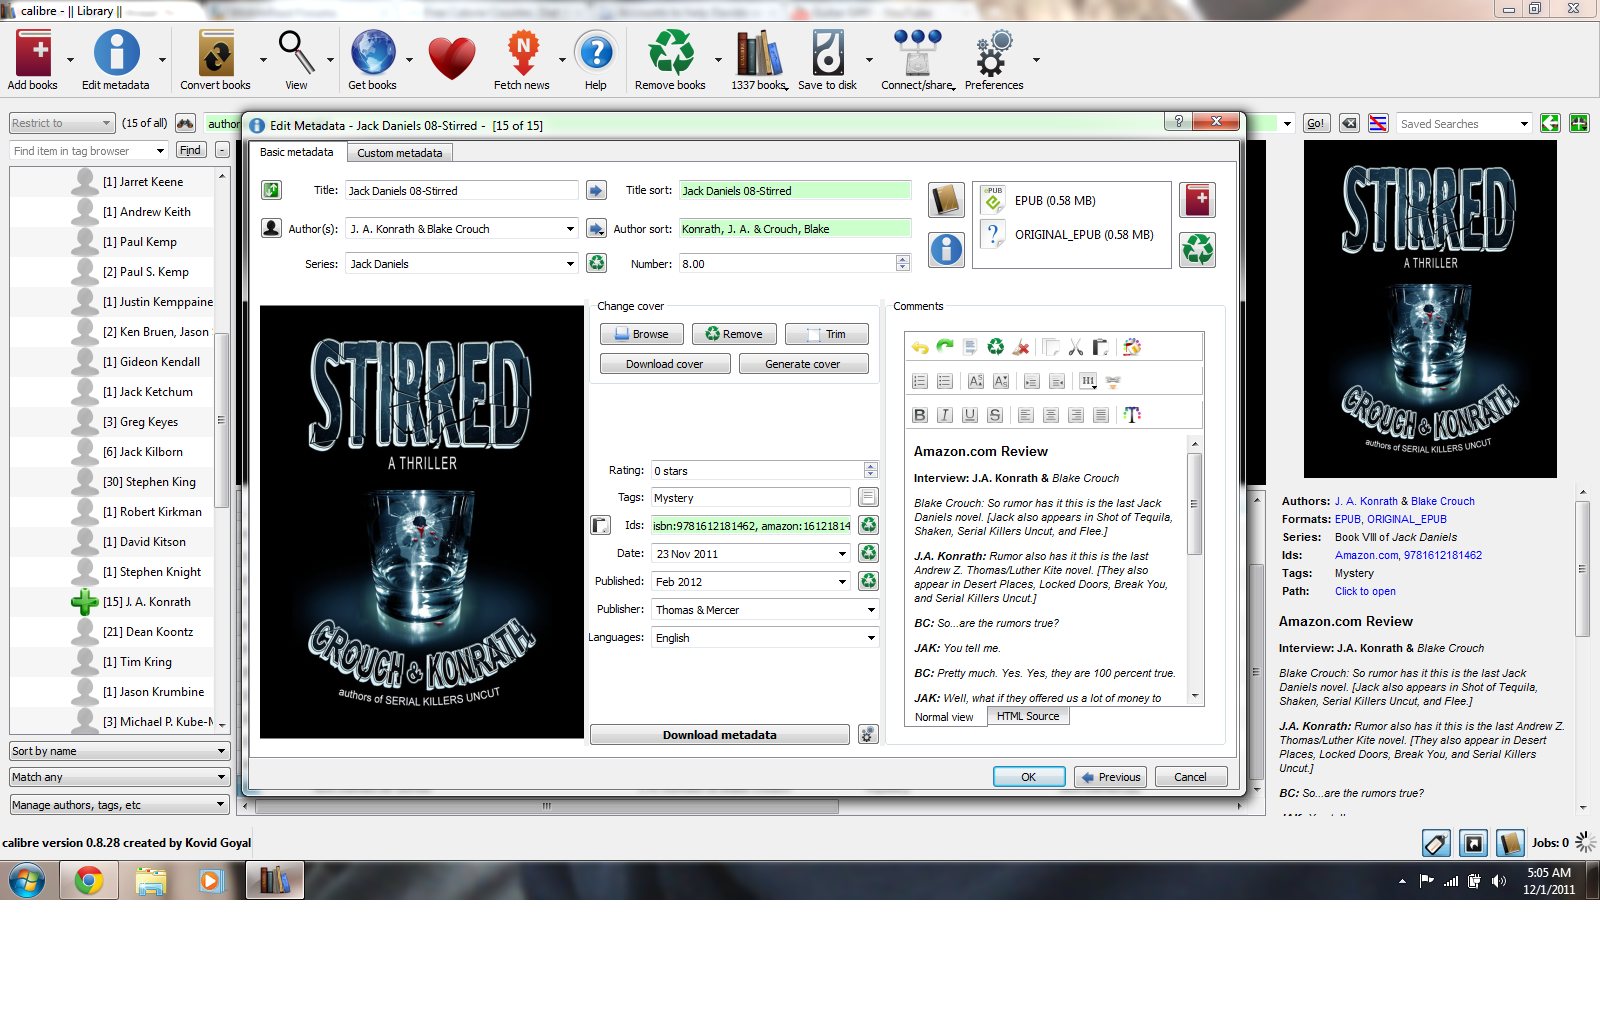The height and width of the screenshot is (1024, 1600).
Task: Select the Basic metadata tab
Action: click(297, 152)
